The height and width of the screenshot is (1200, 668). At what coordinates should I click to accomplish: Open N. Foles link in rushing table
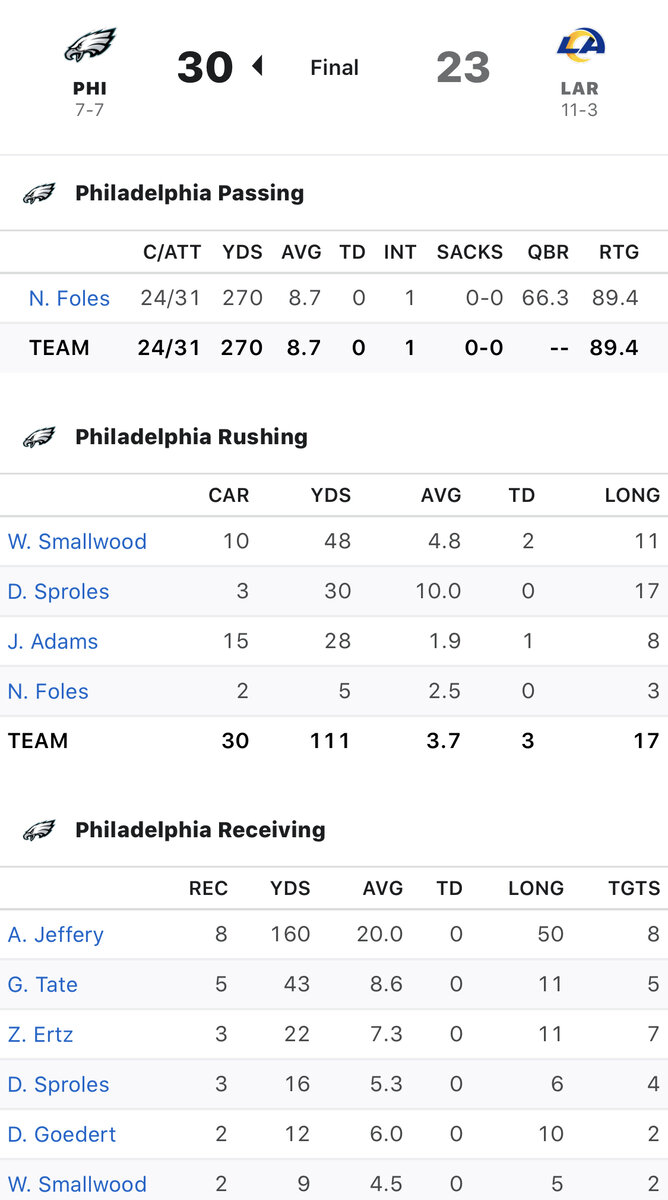tap(48, 691)
